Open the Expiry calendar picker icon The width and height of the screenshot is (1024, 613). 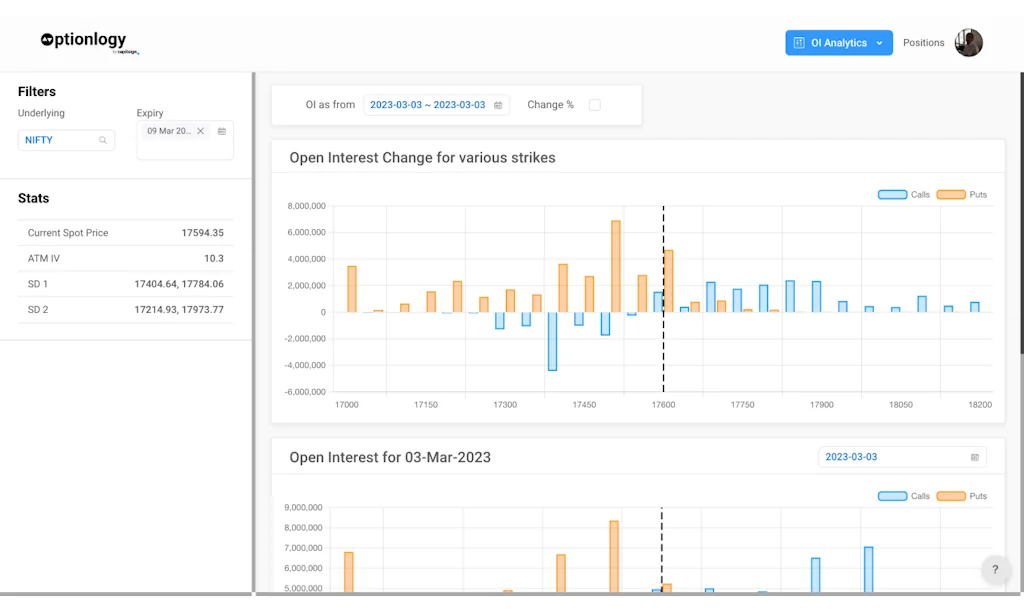click(x=222, y=132)
